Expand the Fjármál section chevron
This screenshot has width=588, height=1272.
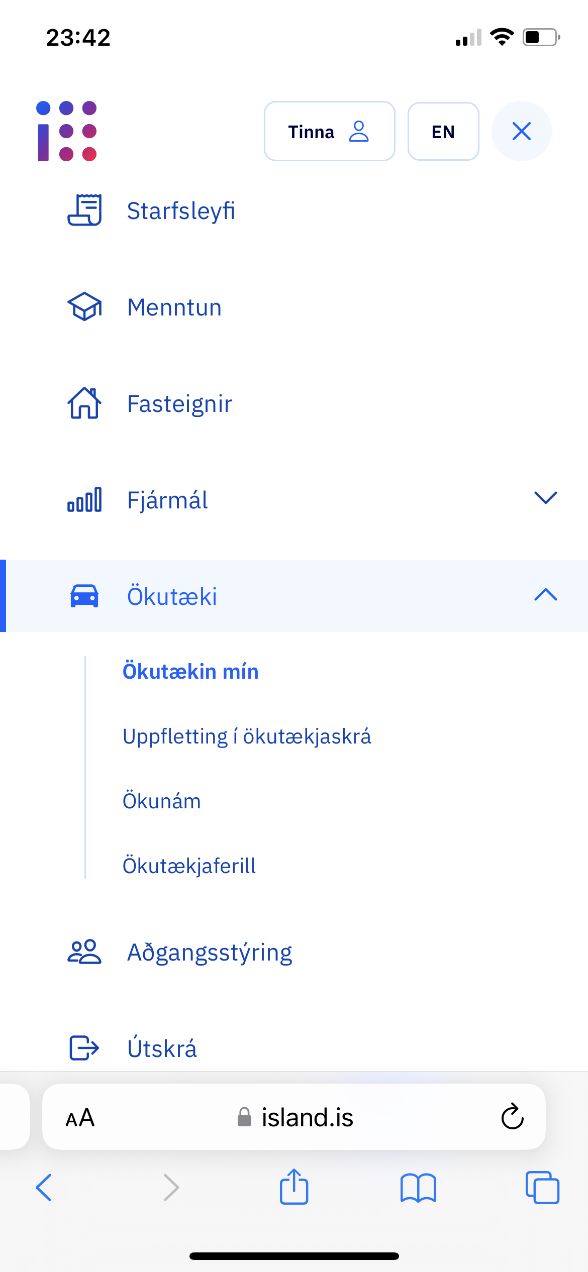pos(545,498)
